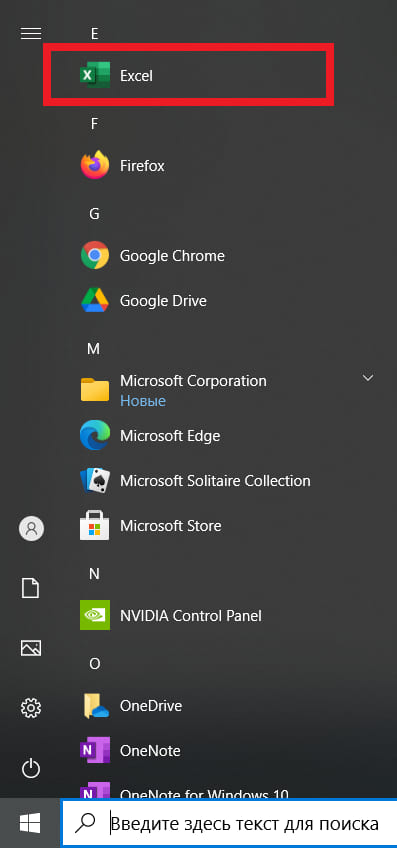Click the Windows Start button
The height and width of the screenshot is (848, 397).
coord(30,823)
